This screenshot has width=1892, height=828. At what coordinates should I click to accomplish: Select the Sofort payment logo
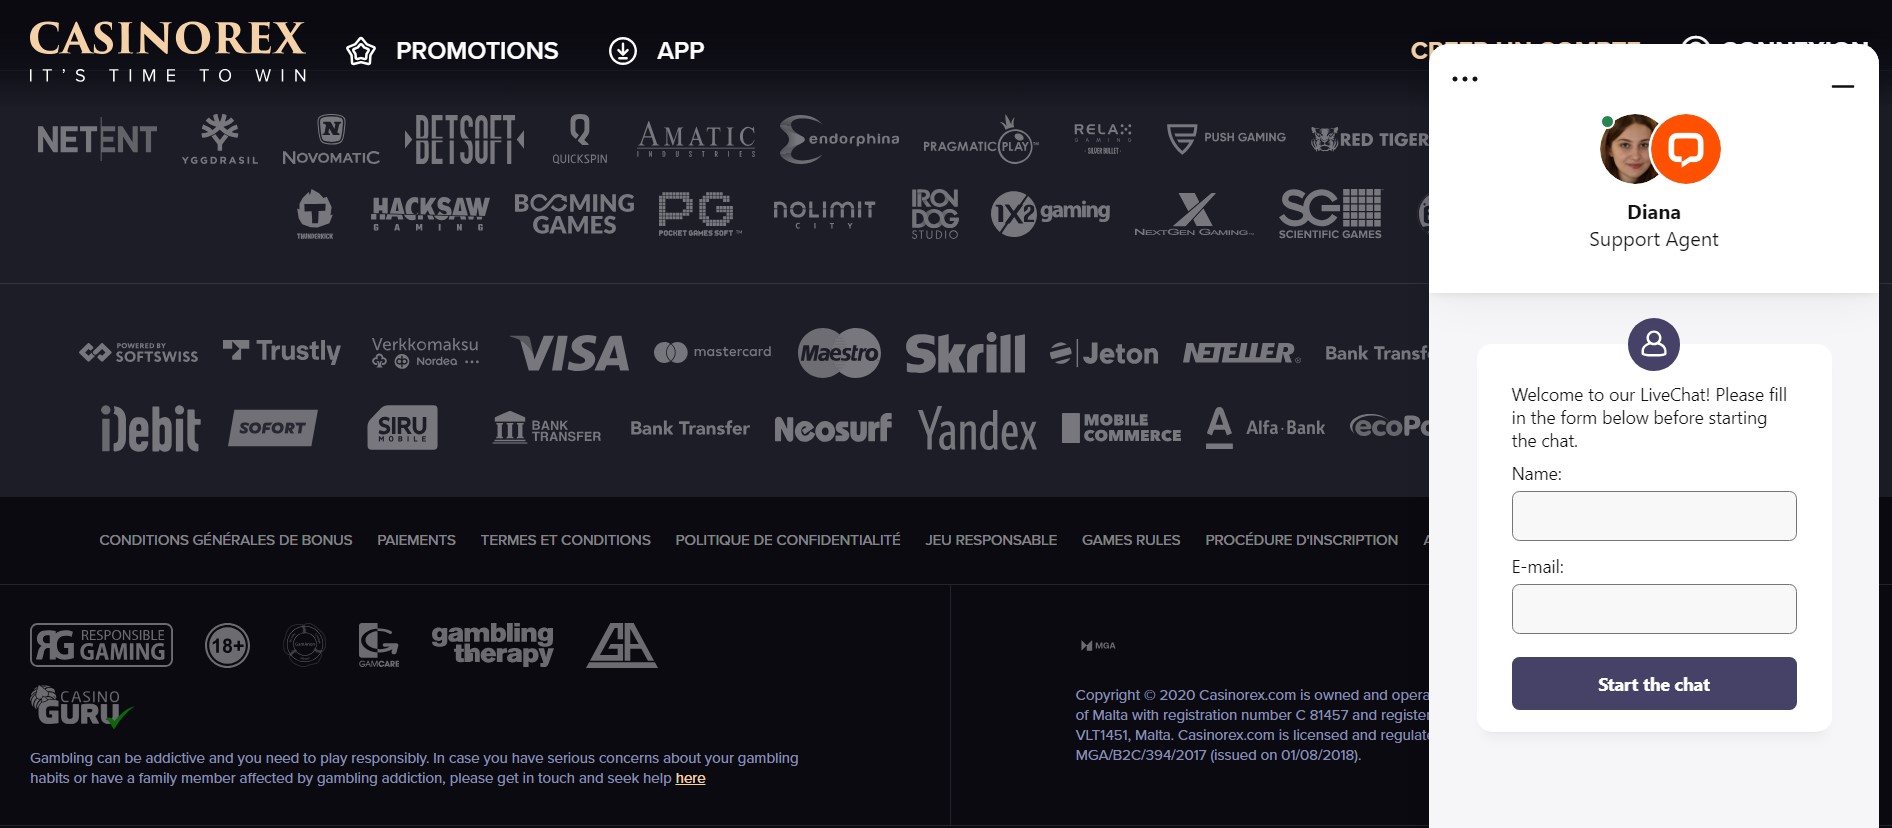coord(273,428)
